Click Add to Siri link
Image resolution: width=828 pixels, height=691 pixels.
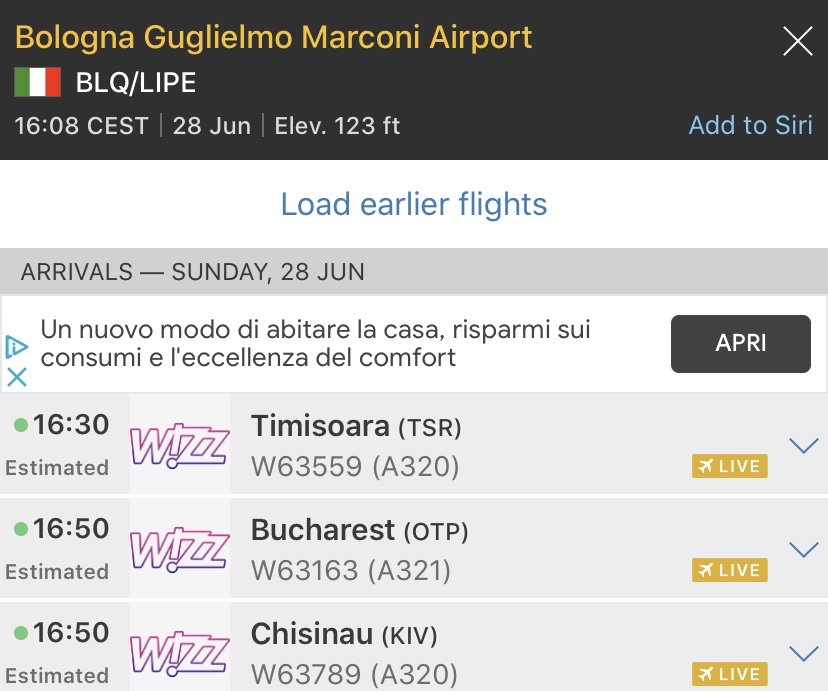pos(750,125)
